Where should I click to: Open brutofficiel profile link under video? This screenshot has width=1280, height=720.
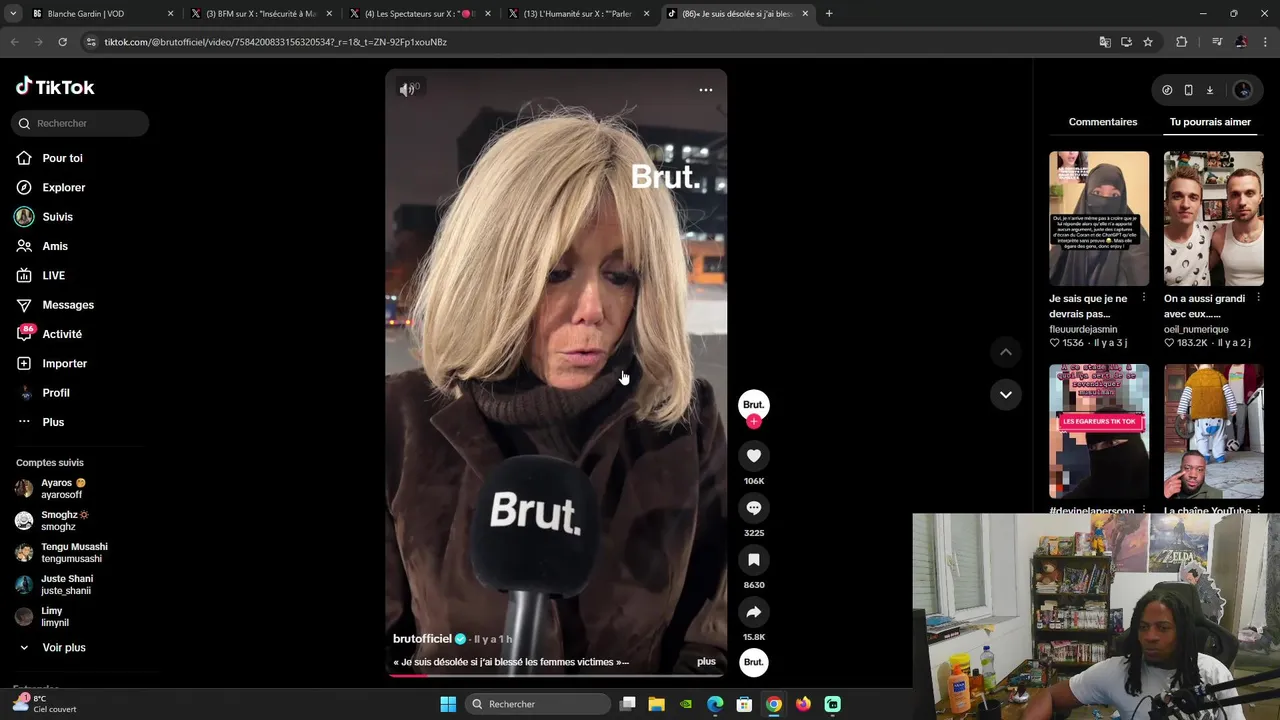pos(422,639)
